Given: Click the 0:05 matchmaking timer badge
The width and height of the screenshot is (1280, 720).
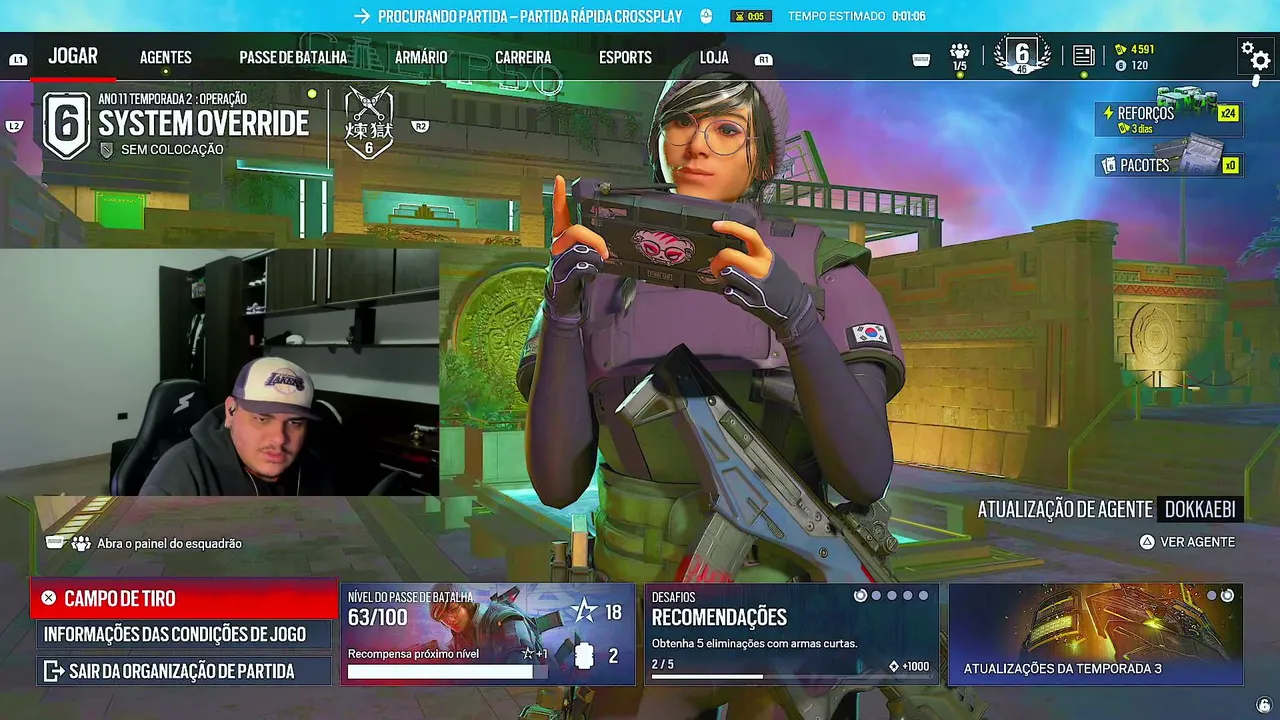Looking at the screenshot, I should 751,16.
